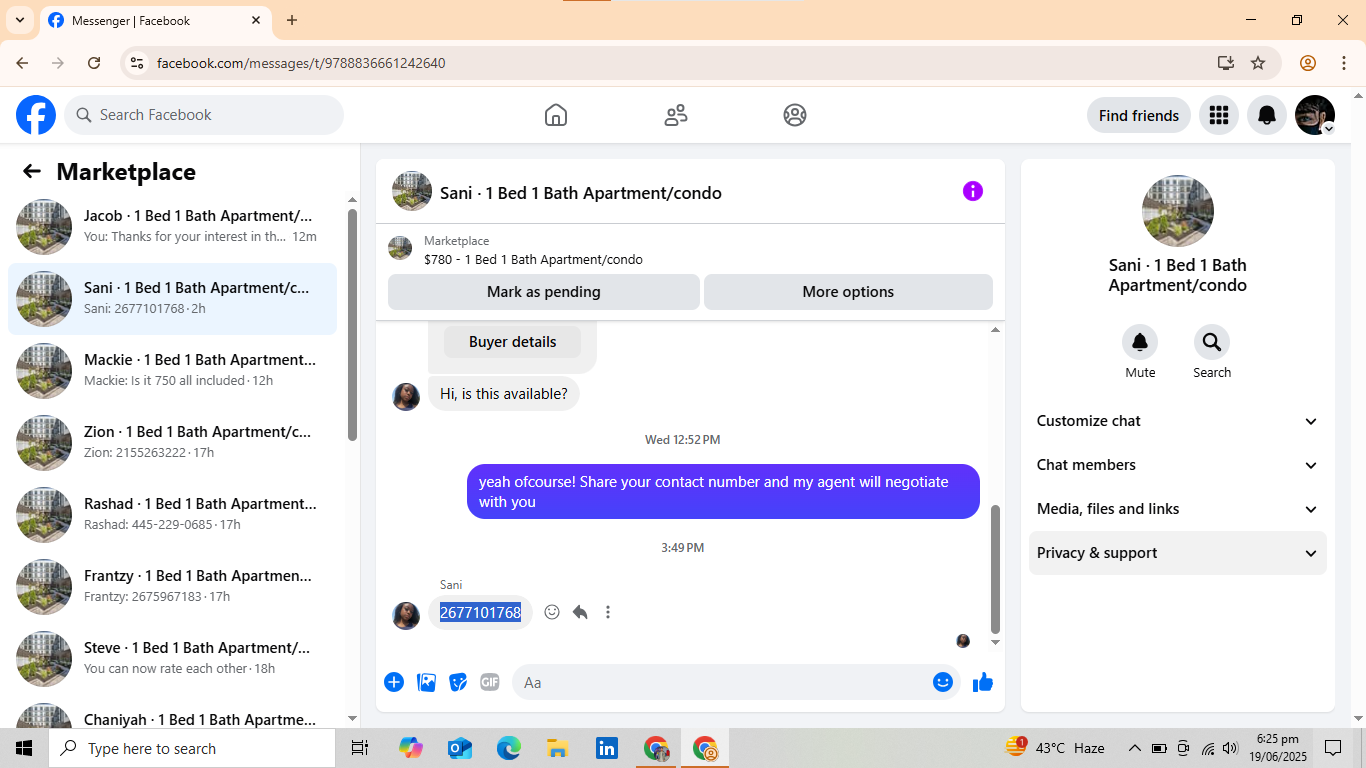Open Mackie's apartment chat
This screenshot has height=768, width=1366.
coord(172,370)
